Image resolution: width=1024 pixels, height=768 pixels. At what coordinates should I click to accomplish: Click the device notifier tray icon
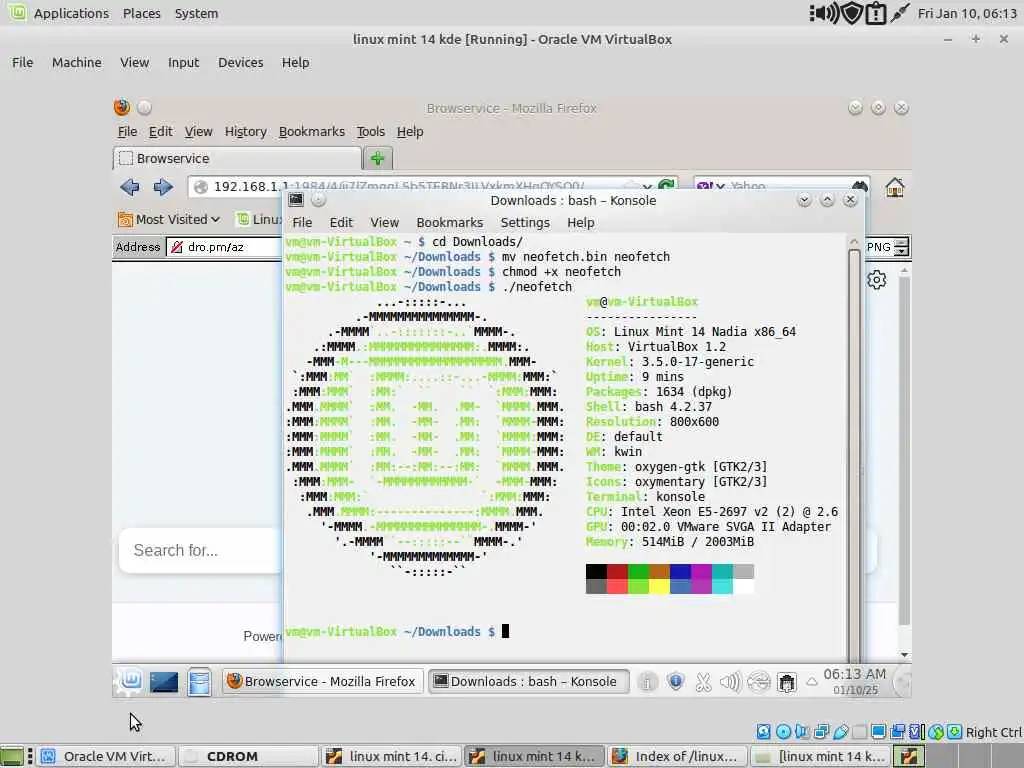787,683
